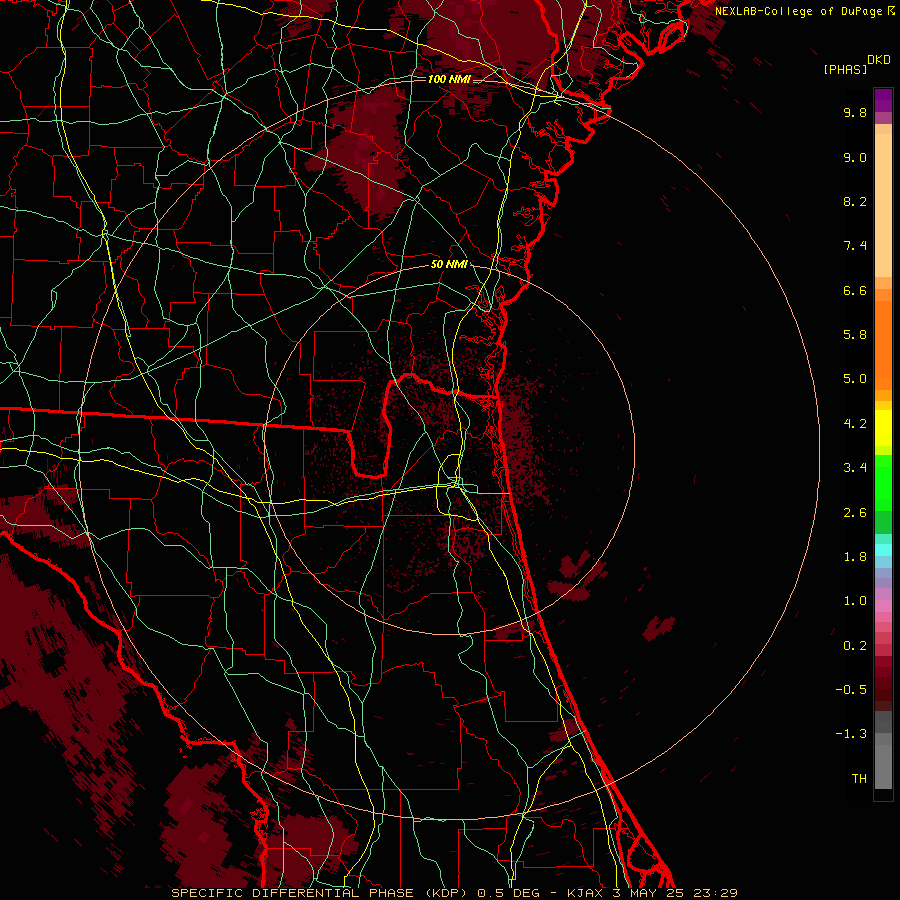
Task: Click the 9.0 value on color scale
Action: click(x=855, y=157)
